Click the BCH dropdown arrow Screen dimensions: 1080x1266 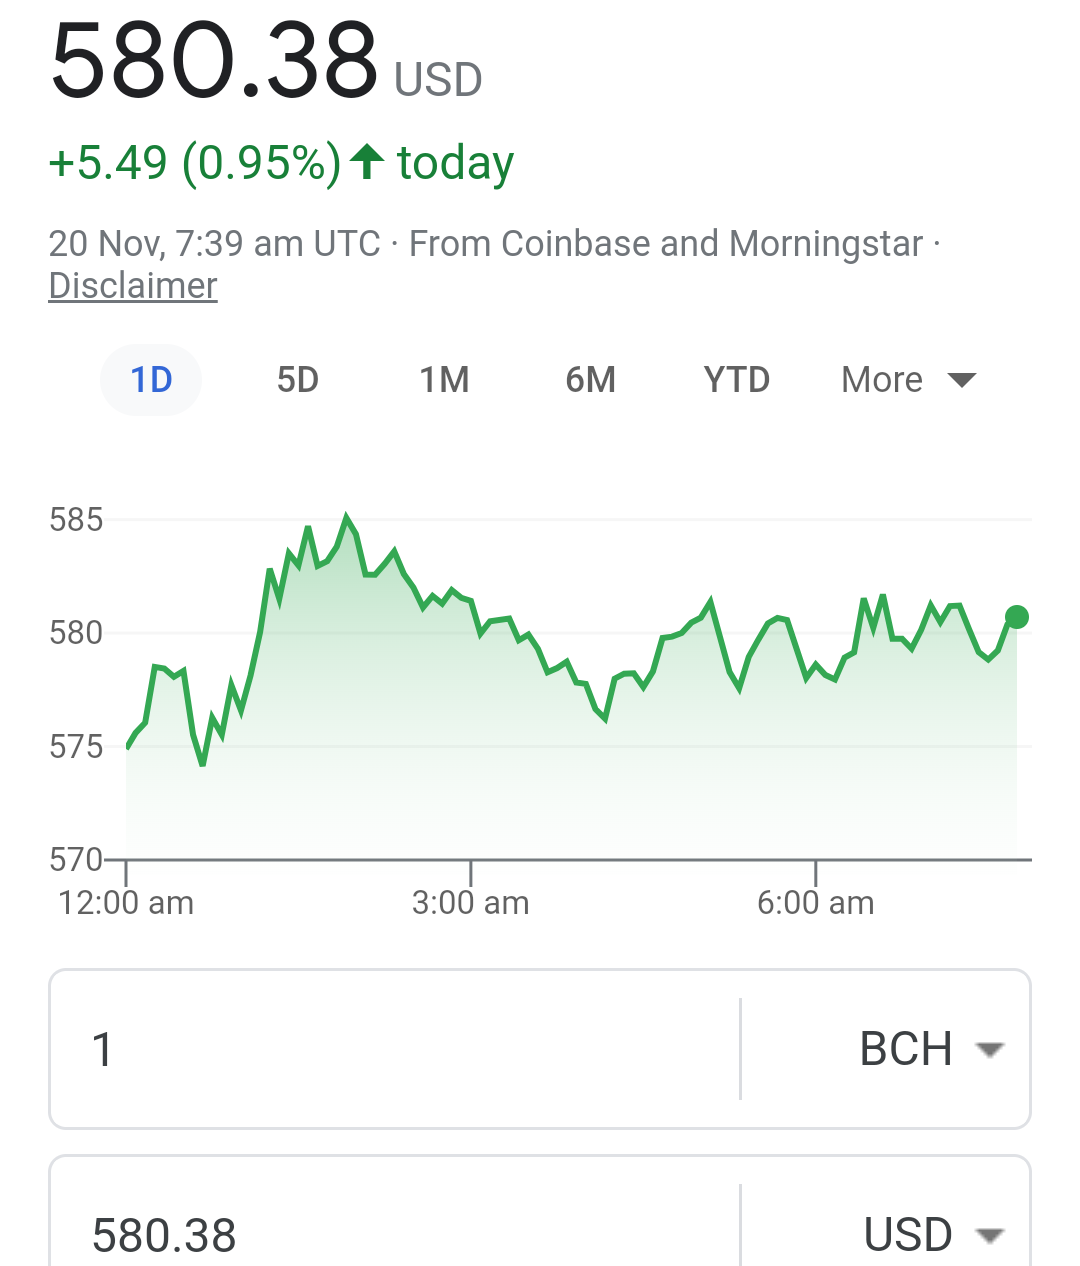click(989, 1050)
